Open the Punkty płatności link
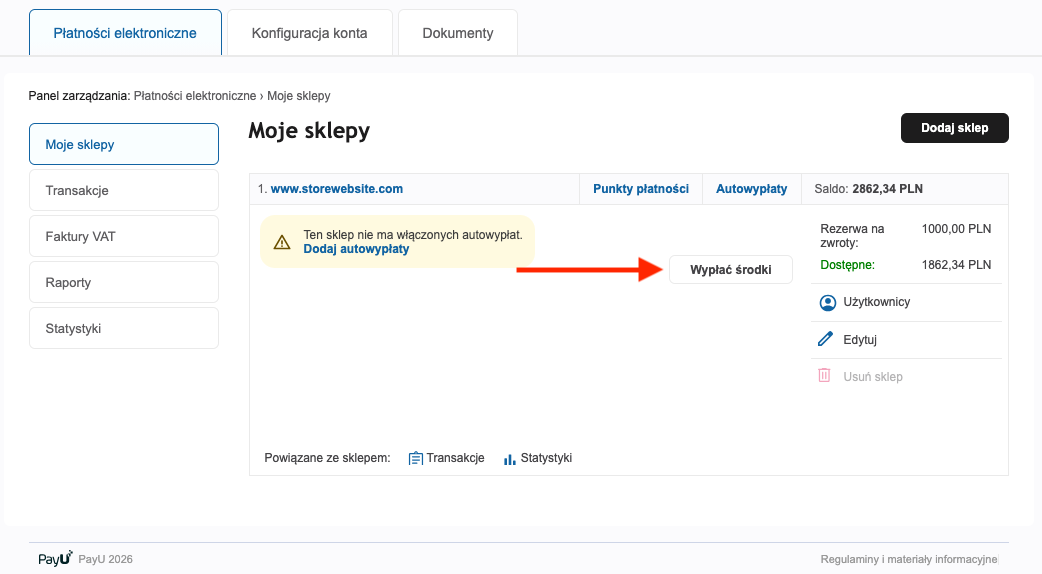Image resolution: width=1042 pixels, height=574 pixels. click(x=640, y=188)
